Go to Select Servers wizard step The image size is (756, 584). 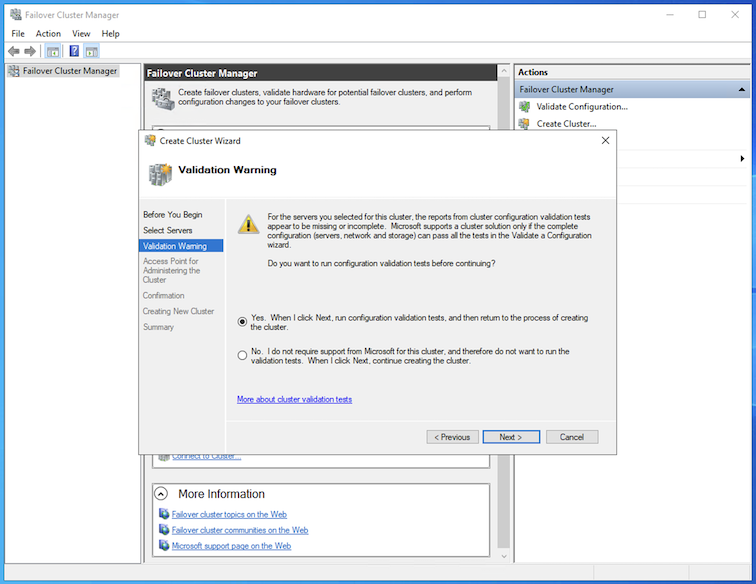[167, 231]
